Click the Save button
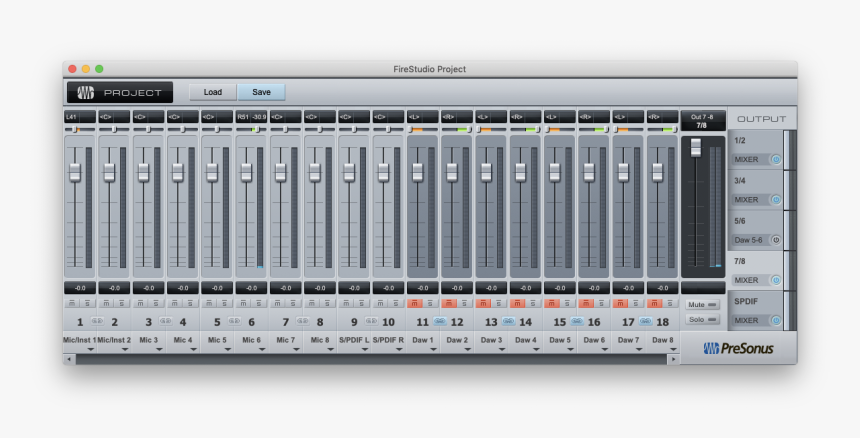The height and width of the screenshot is (438, 860). pyautogui.click(x=261, y=92)
